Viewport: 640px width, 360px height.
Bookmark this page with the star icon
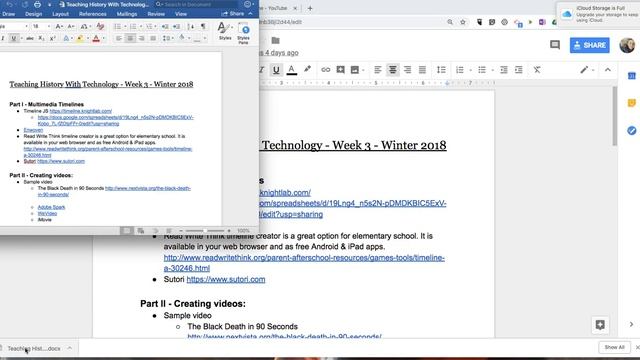coord(463,22)
